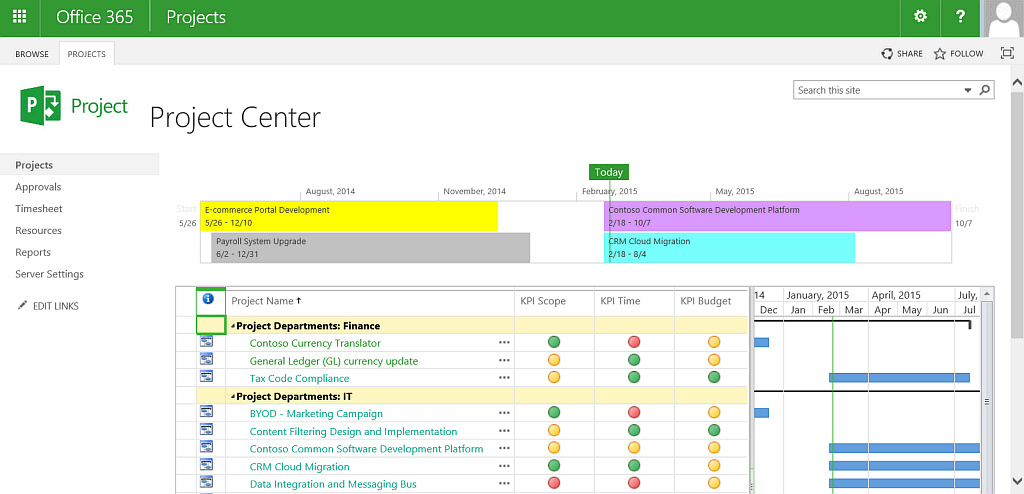This screenshot has width=1024, height=494.
Task: Click project icon beside Content Filtering Design
Action: 207,429
